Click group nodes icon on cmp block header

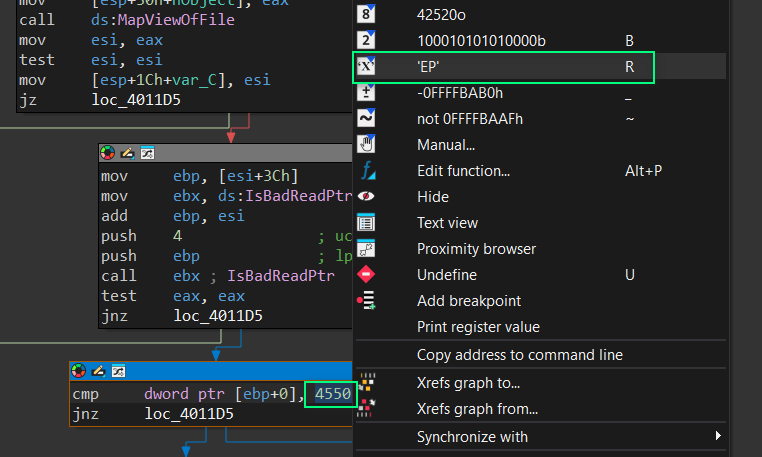point(119,371)
